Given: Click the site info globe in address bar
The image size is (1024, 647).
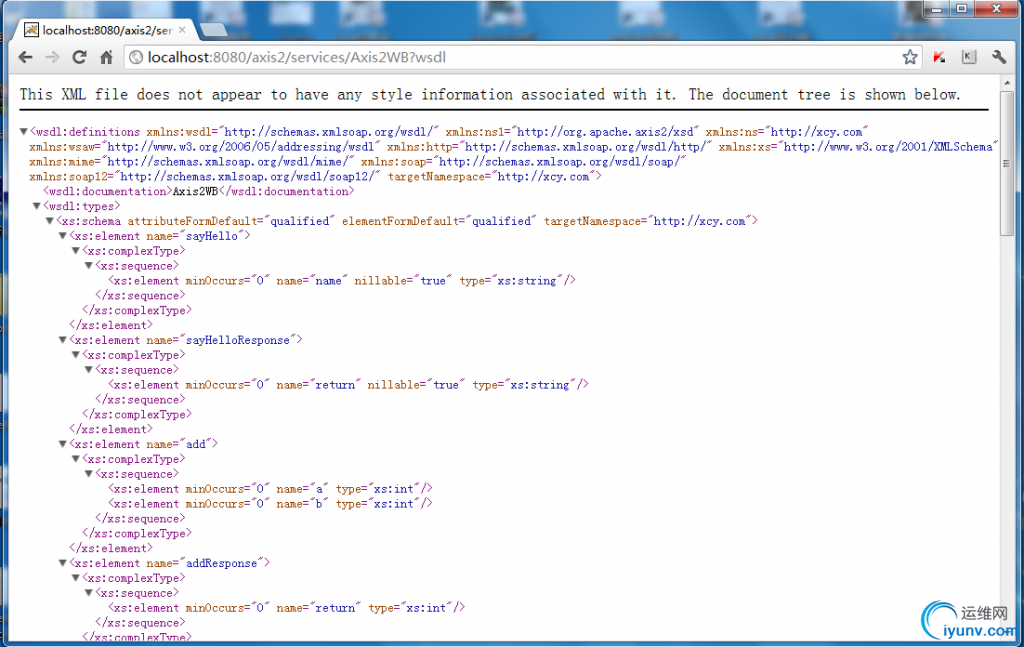Looking at the screenshot, I should pos(136,57).
